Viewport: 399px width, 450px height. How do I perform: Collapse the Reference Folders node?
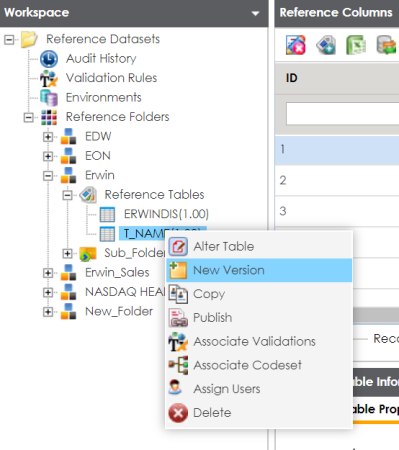coord(29,117)
